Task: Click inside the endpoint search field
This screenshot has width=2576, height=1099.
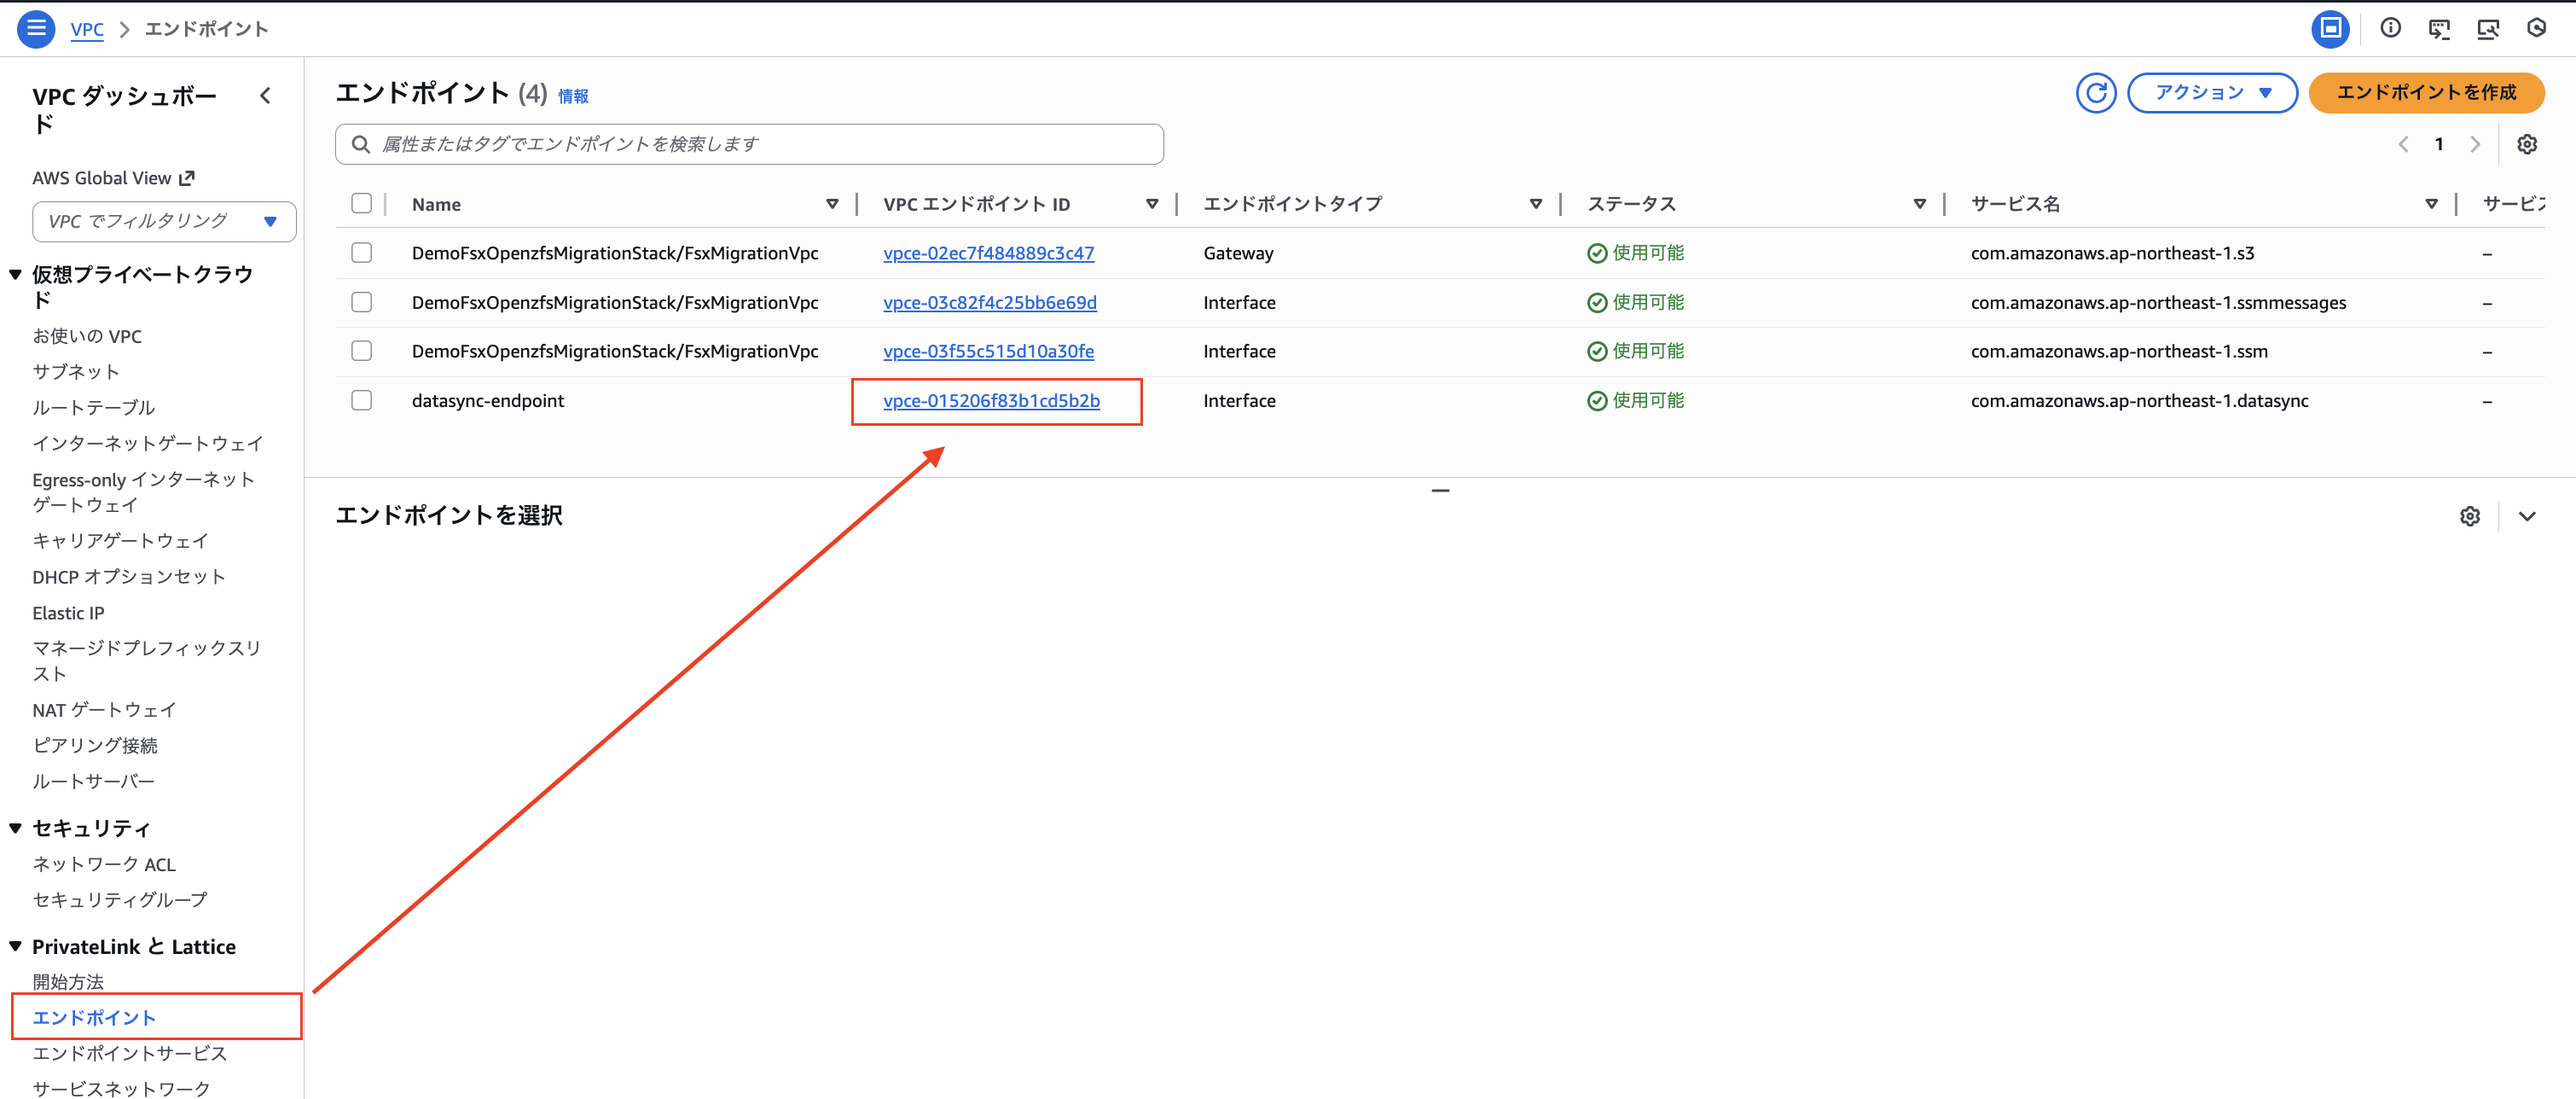Action: [x=750, y=144]
